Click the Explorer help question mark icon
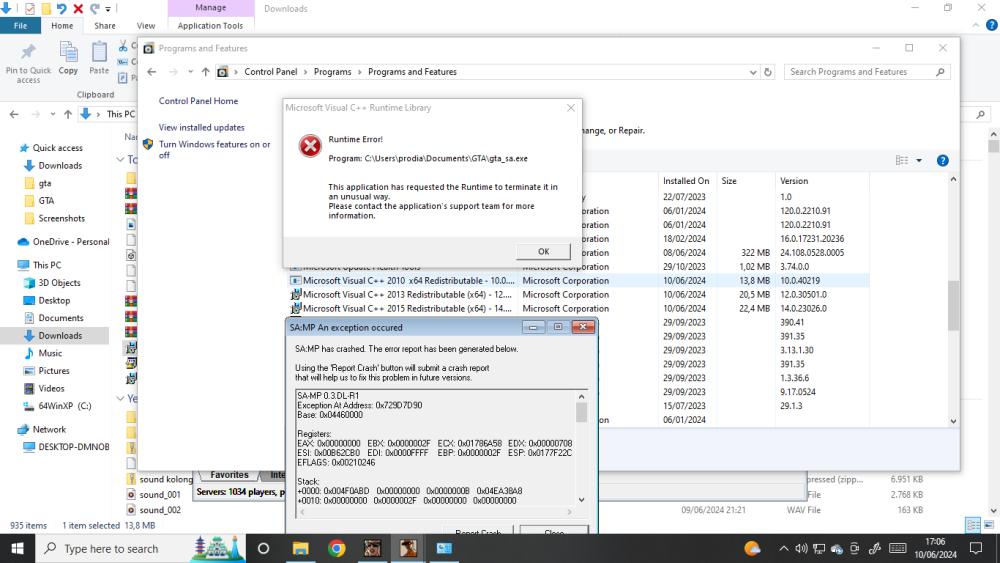This screenshot has width=1000, height=563. tap(991, 26)
